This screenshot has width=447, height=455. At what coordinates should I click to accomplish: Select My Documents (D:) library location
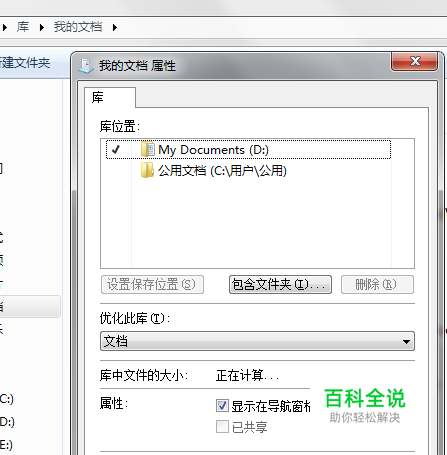[x=248, y=150]
